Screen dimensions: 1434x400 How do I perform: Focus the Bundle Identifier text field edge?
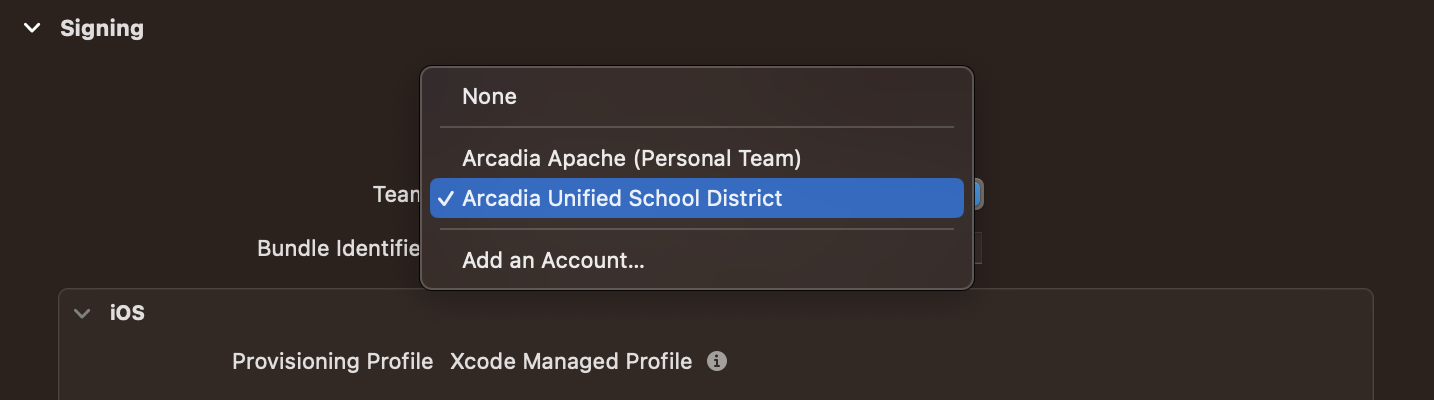click(x=977, y=248)
